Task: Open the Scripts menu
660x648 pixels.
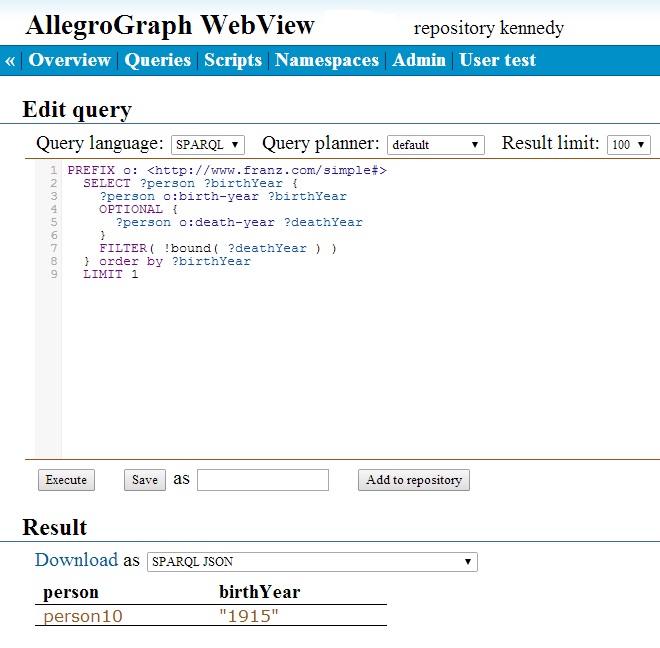Action: click(233, 60)
